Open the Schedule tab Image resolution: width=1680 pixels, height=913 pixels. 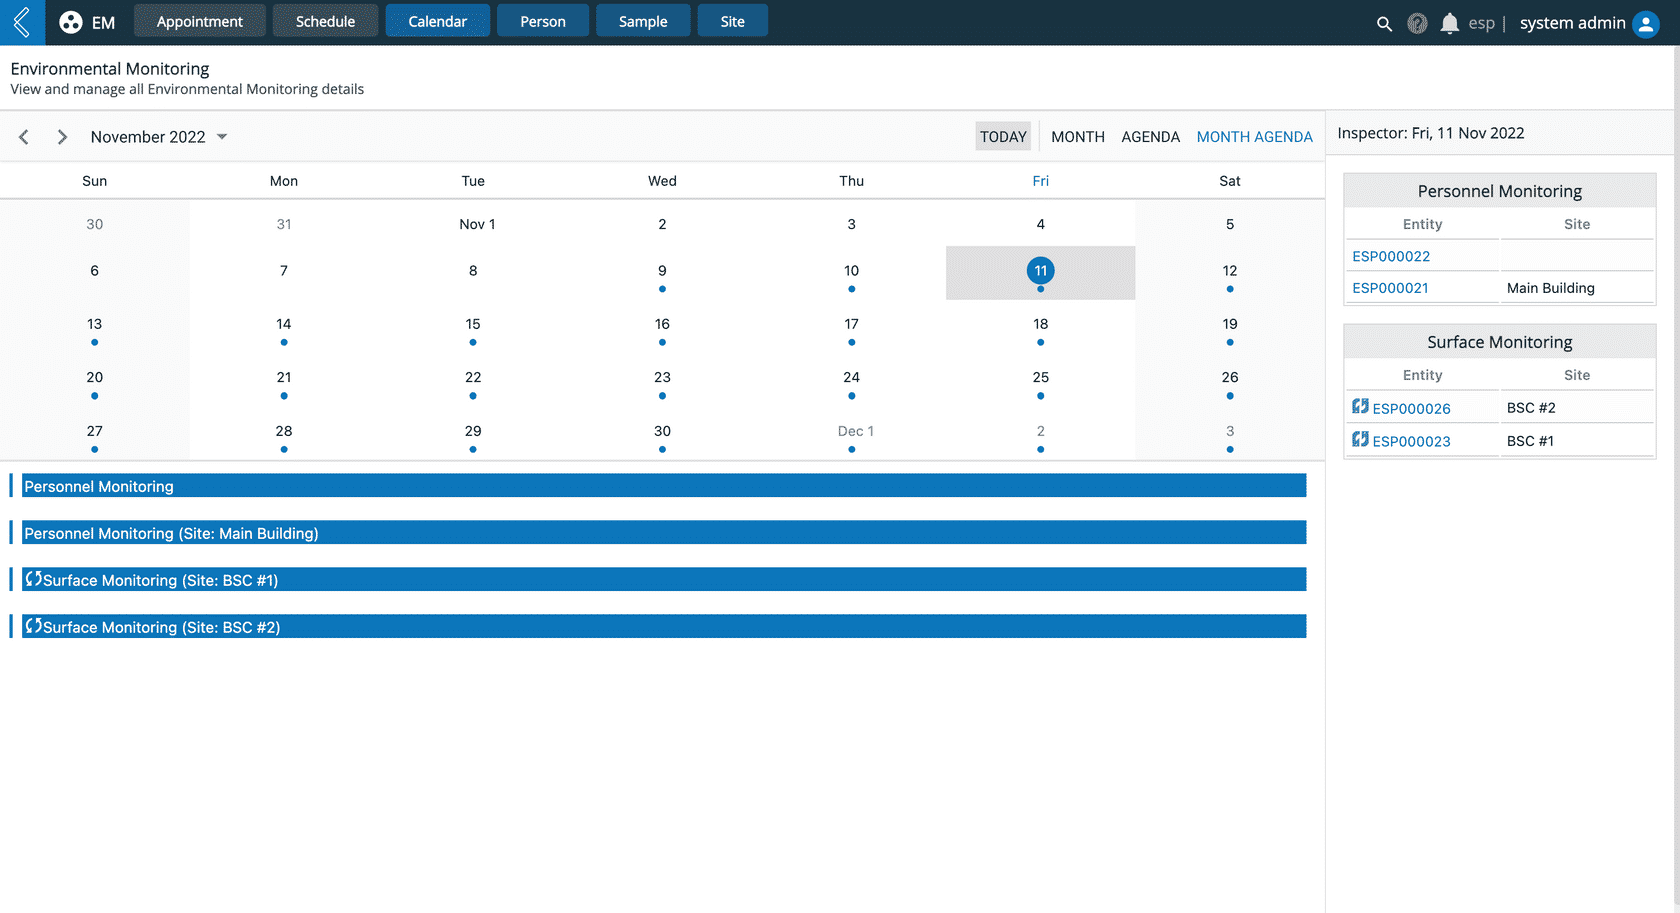pos(325,21)
